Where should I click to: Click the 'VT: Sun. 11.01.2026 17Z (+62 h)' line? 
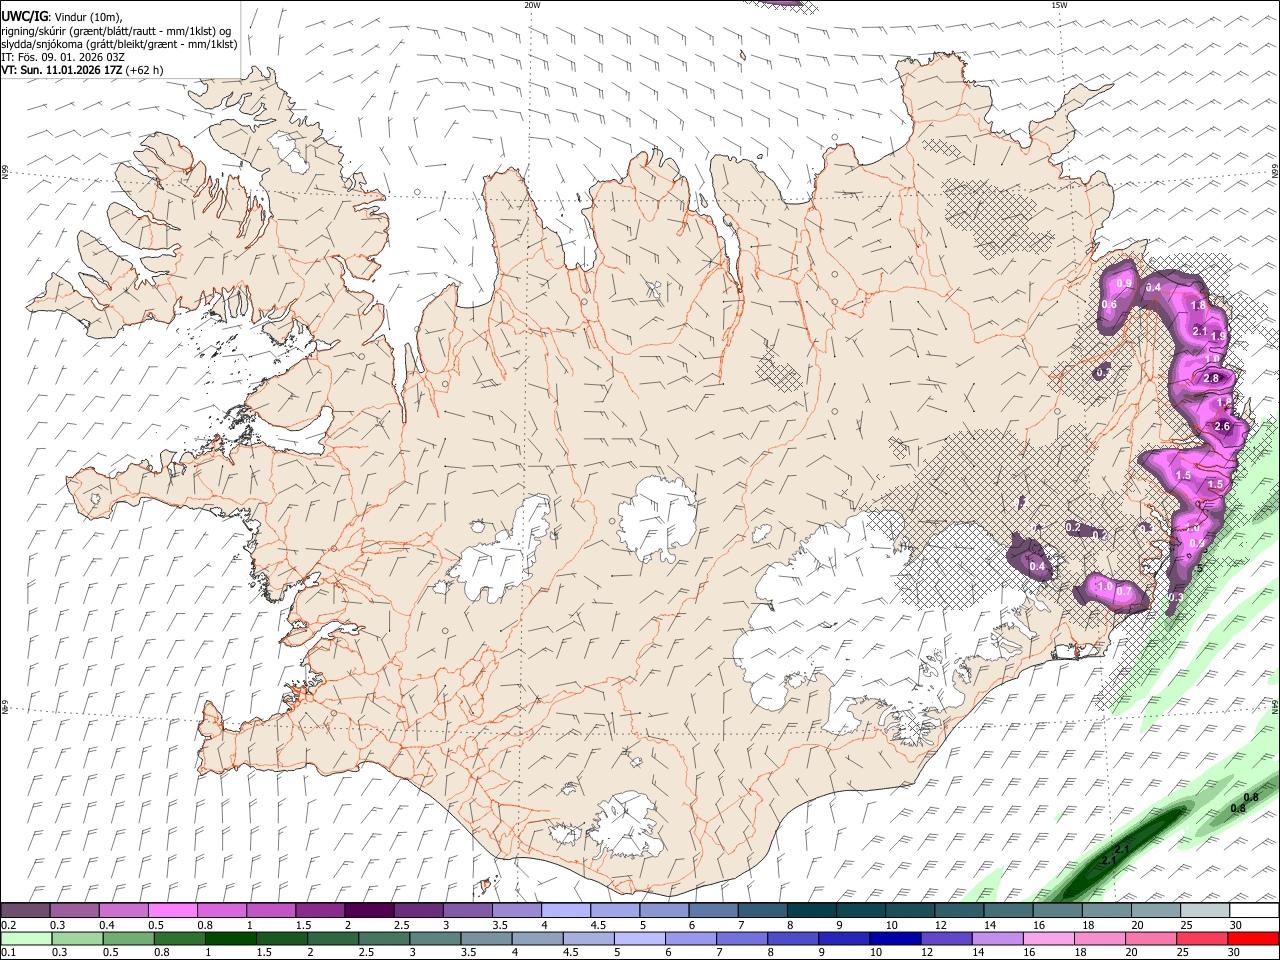(x=82, y=70)
